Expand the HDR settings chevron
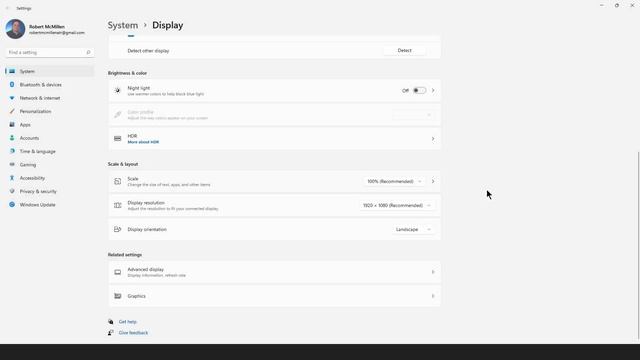 [x=433, y=139]
